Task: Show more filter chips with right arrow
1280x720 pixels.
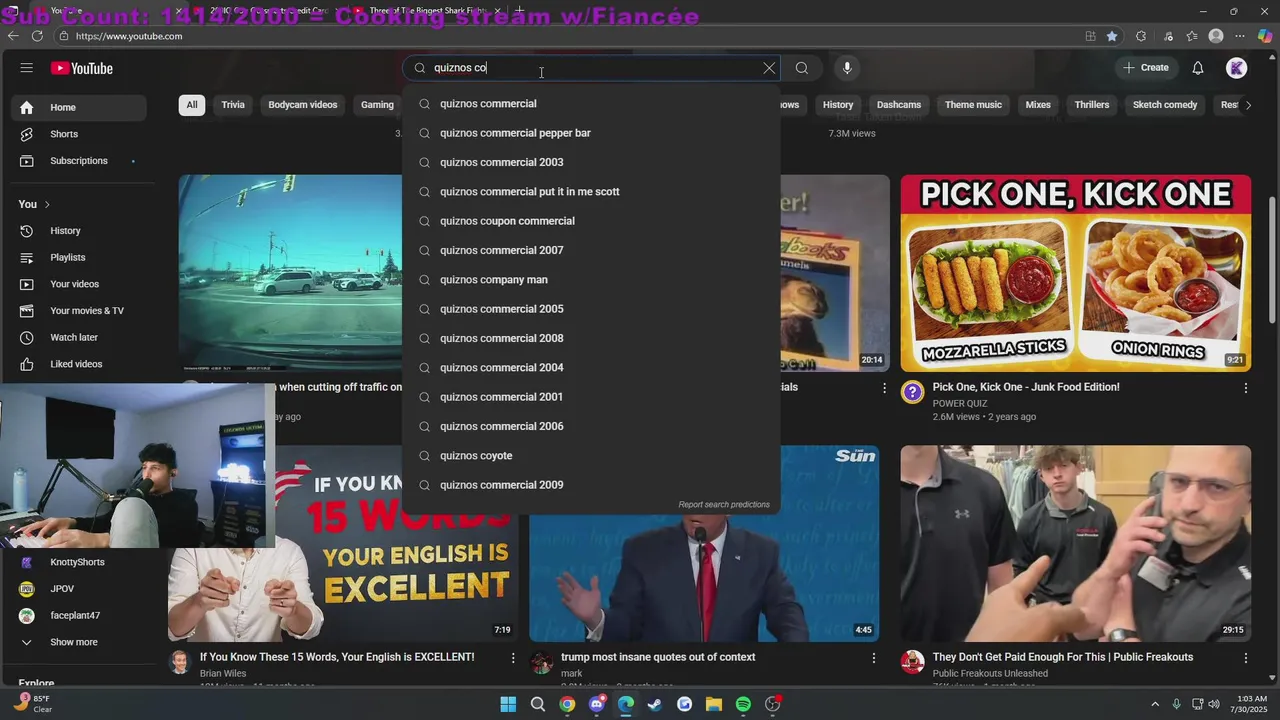Action: [1247, 105]
